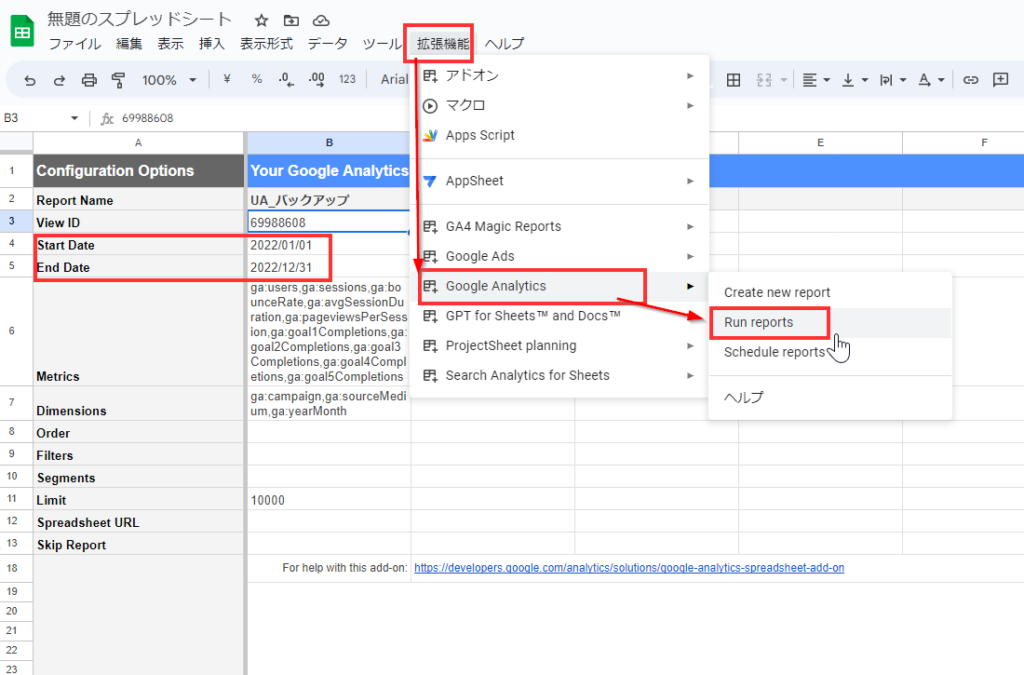Select column A header
The image size is (1024, 675).
[138, 142]
